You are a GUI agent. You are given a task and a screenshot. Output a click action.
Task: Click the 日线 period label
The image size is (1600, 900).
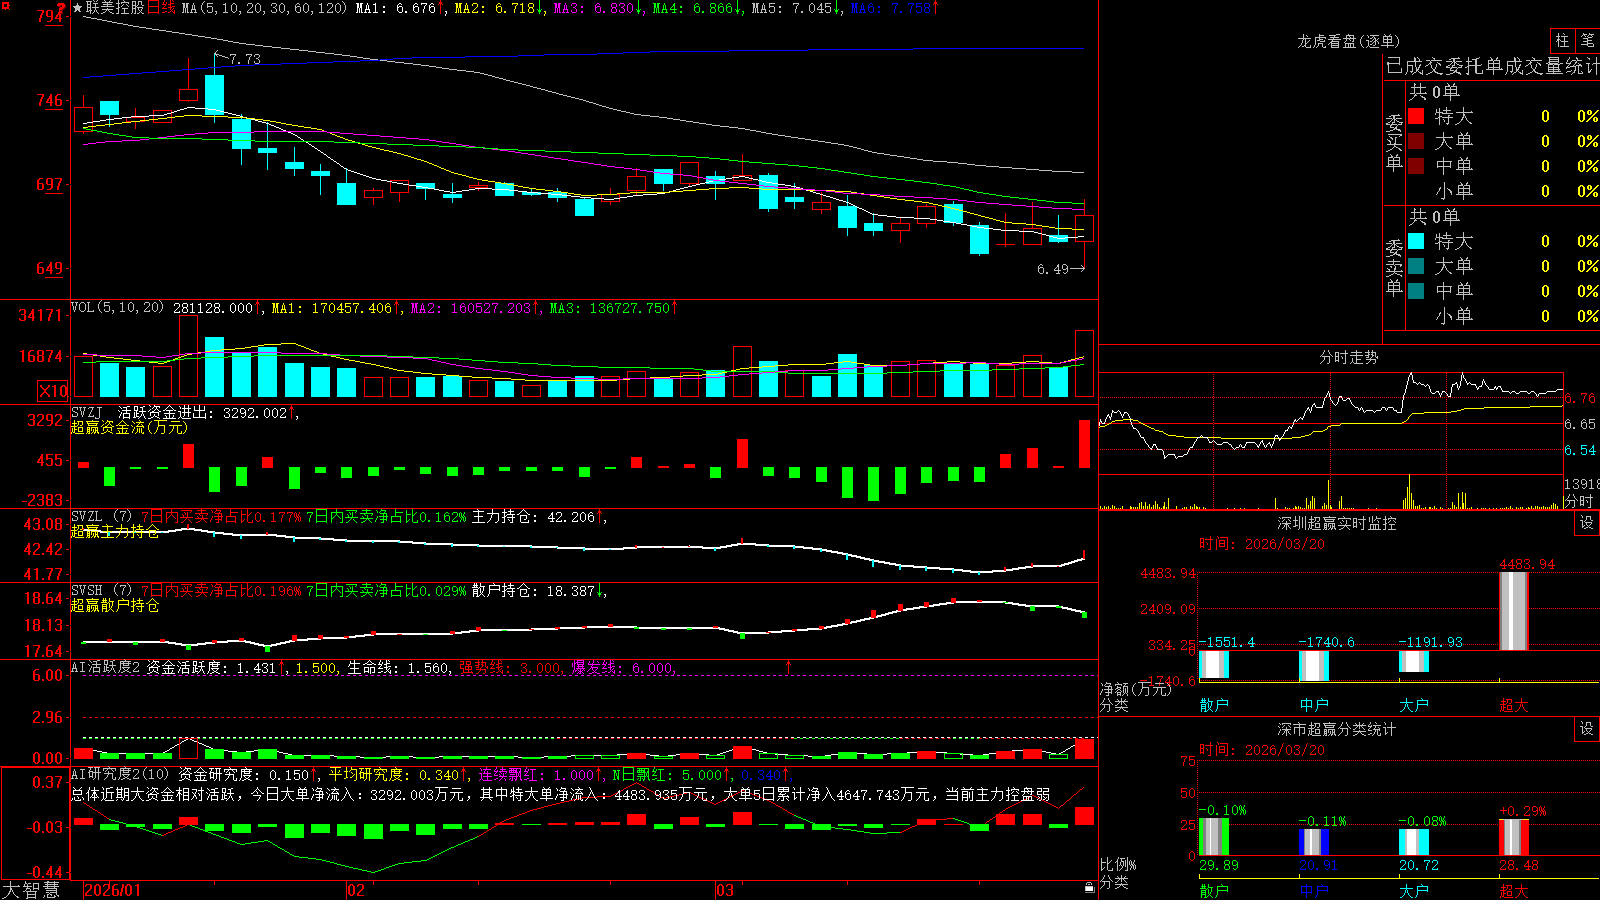tap(161, 8)
